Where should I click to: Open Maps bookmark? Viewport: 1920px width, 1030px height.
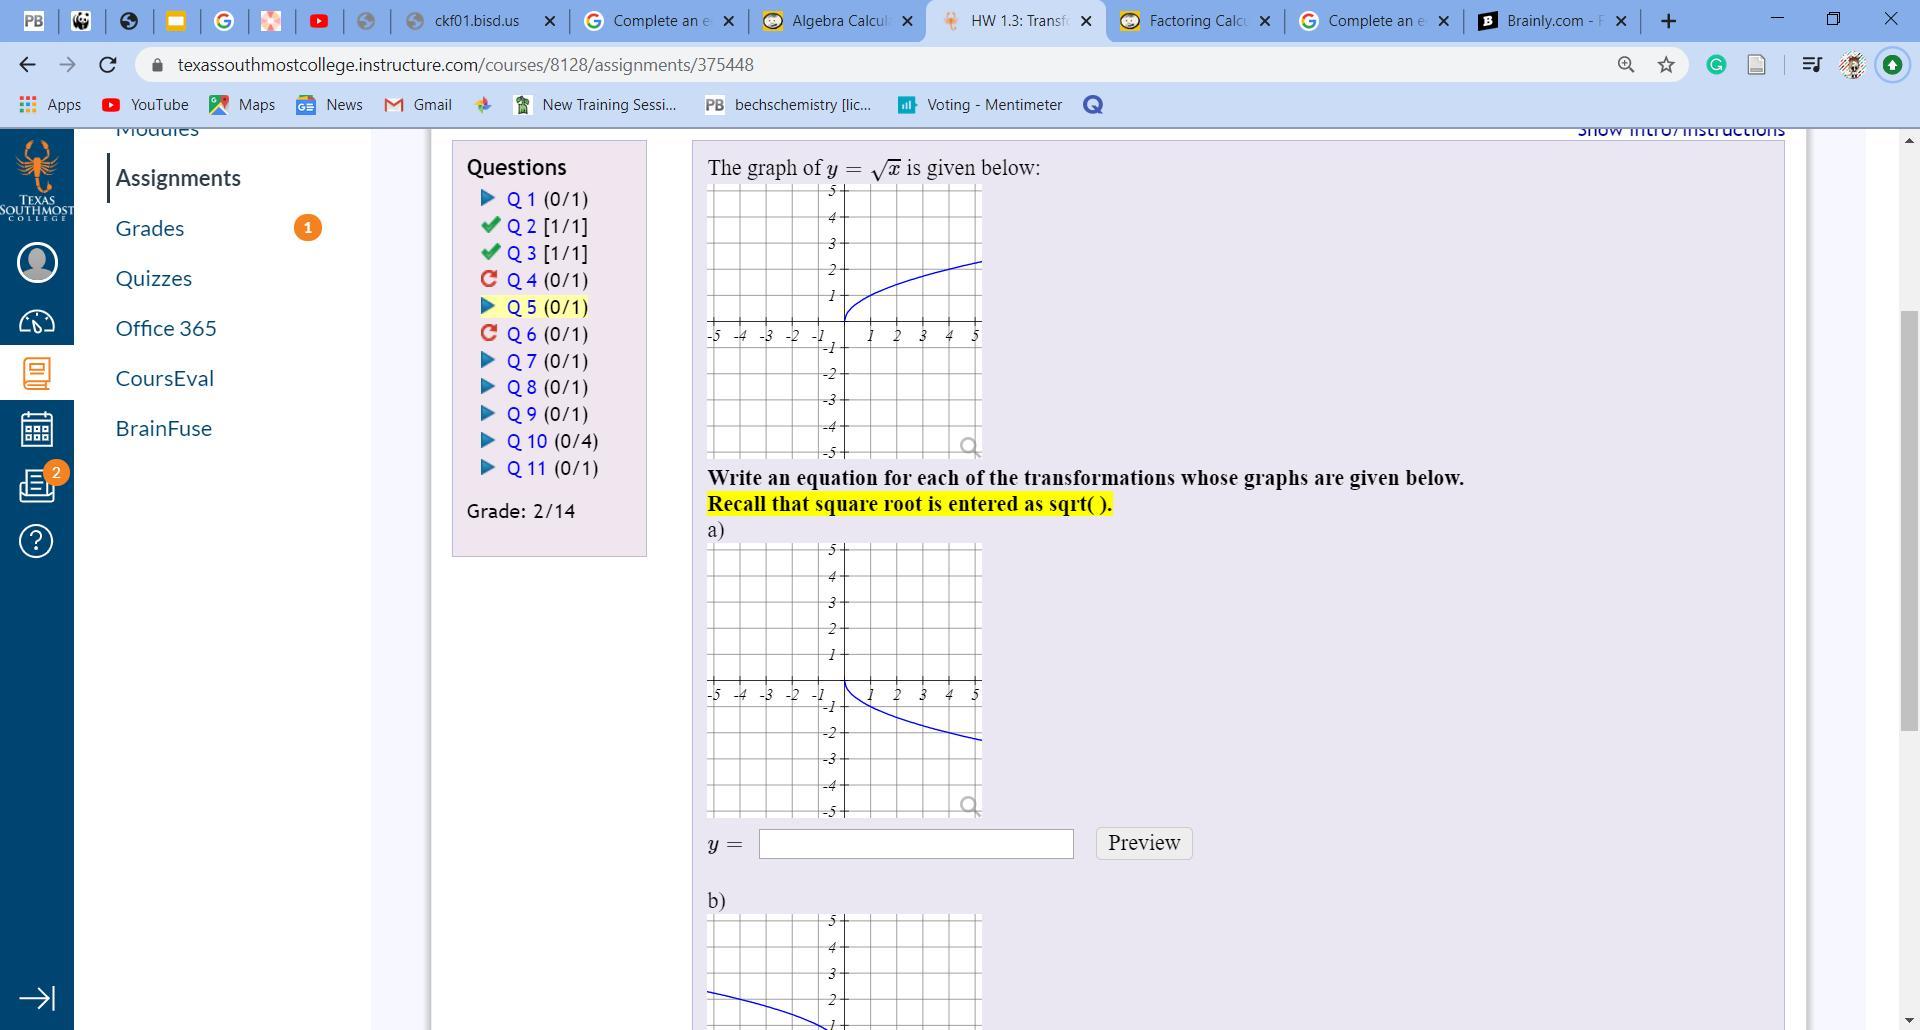(x=242, y=105)
